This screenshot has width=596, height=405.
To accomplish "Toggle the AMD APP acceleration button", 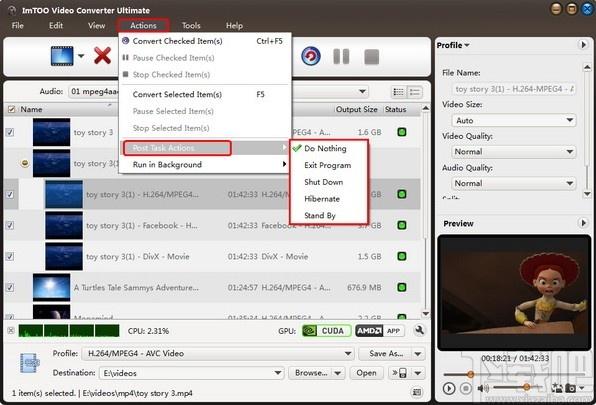I will (380, 331).
